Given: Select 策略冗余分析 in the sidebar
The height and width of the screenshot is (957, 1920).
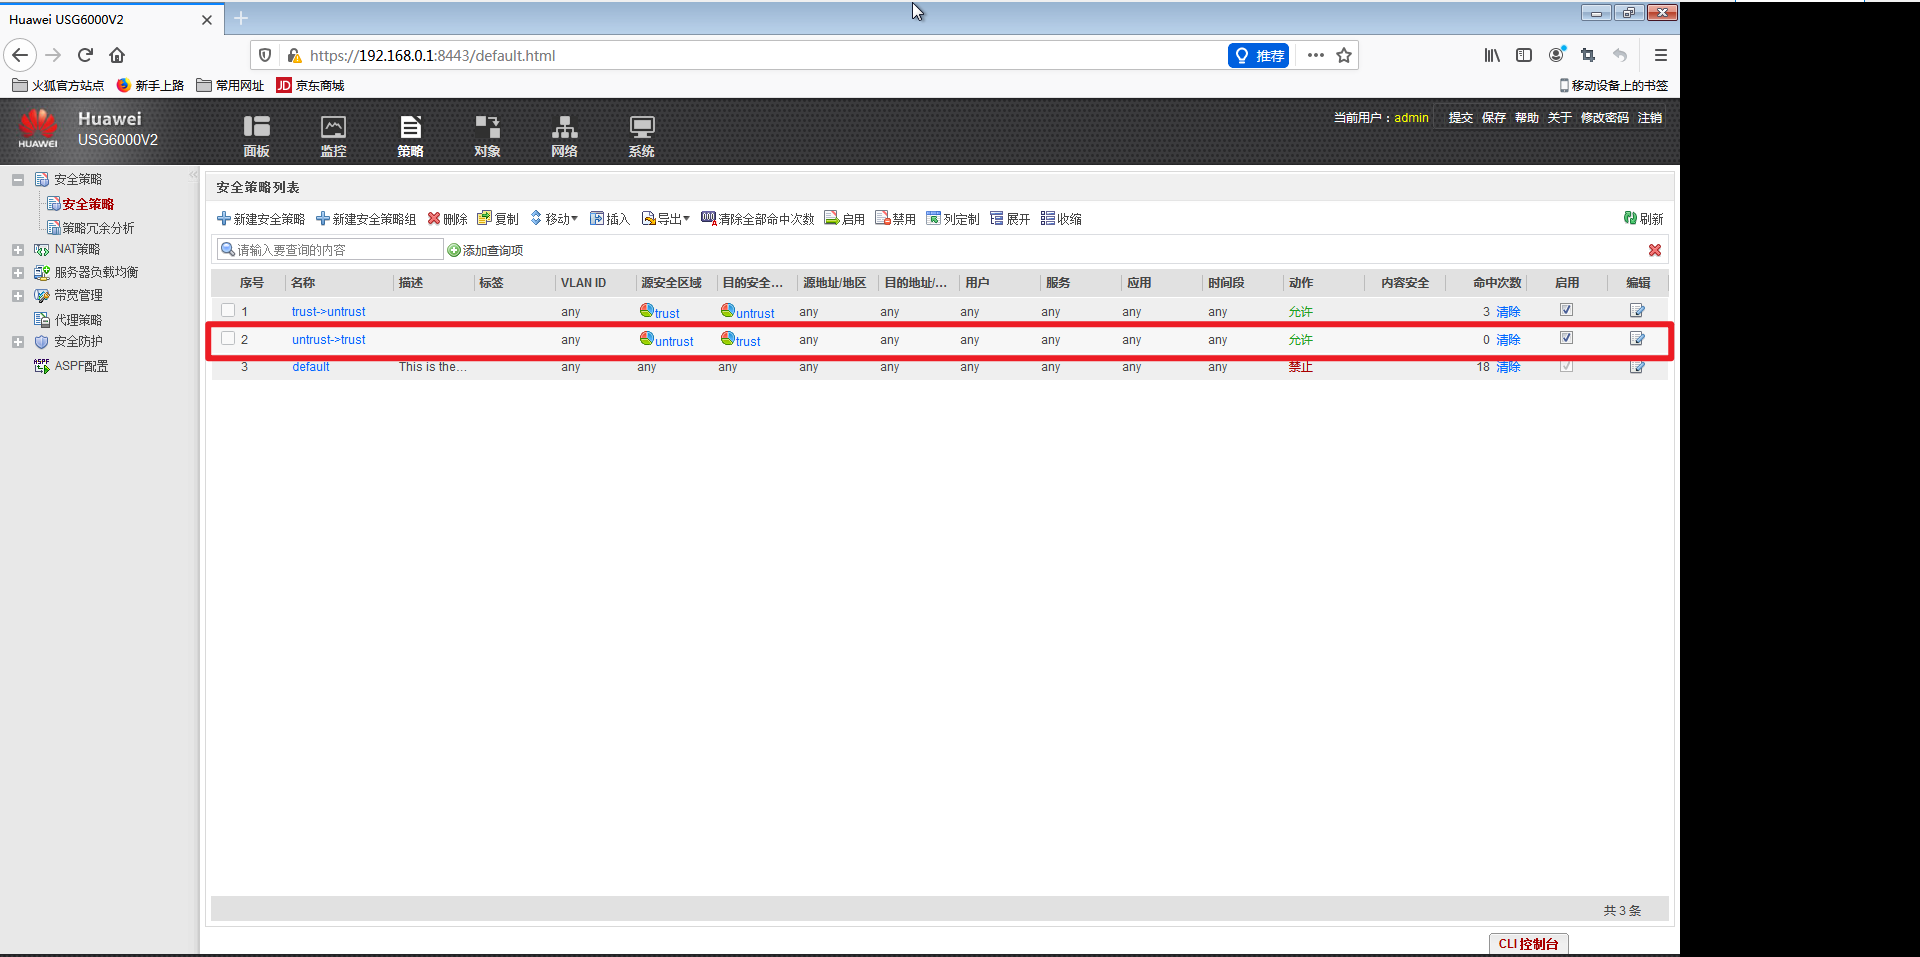Looking at the screenshot, I should click(x=98, y=228).
